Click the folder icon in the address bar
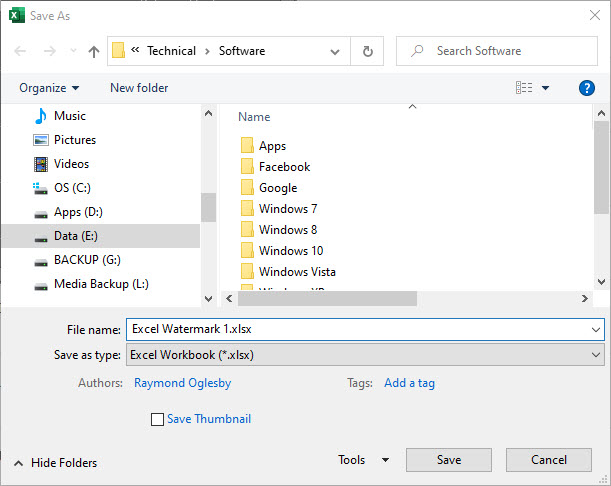Screen dimensions: 611x486 click(x=118, y=51)
